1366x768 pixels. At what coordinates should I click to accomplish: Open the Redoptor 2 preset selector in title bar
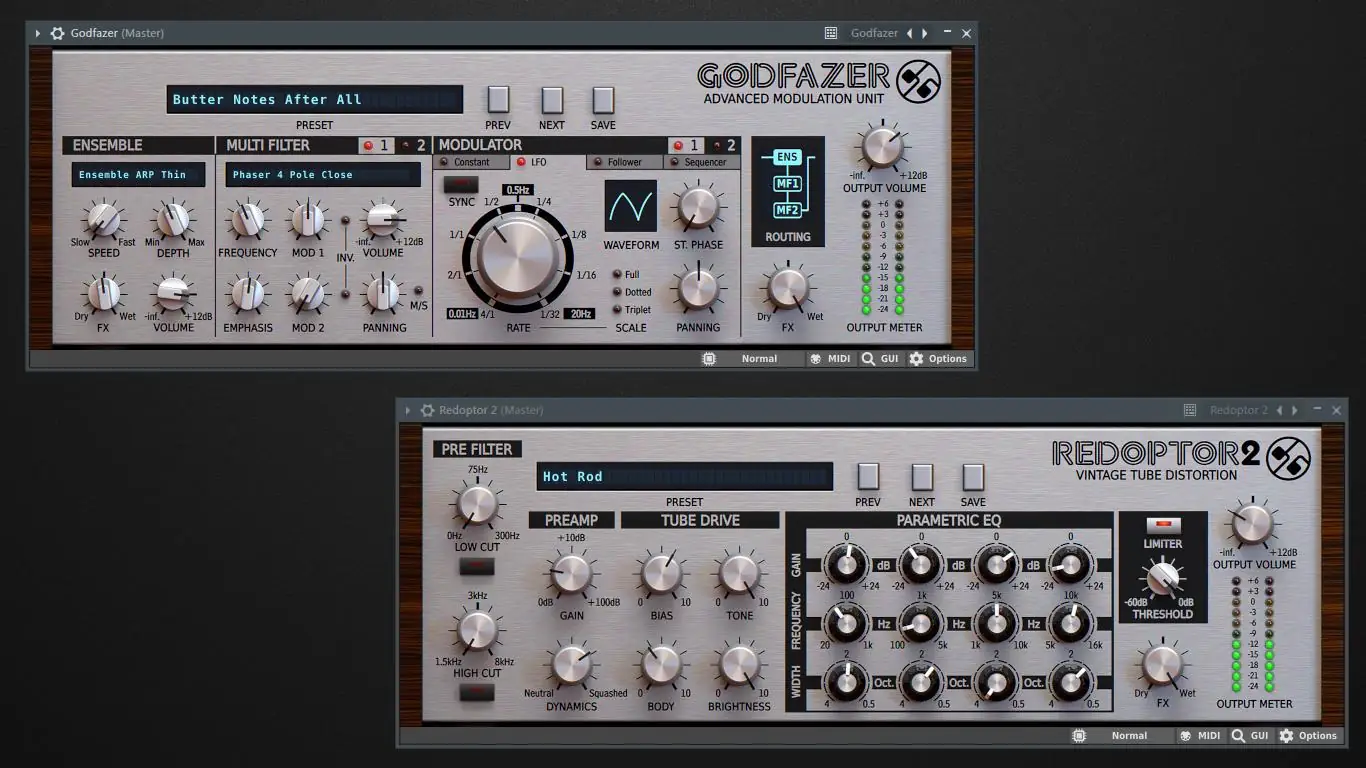1239,410
